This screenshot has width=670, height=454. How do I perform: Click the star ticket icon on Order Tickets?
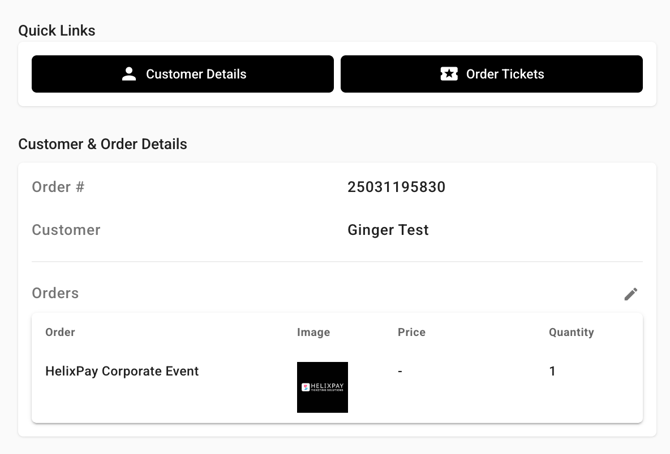coord(449,74)
